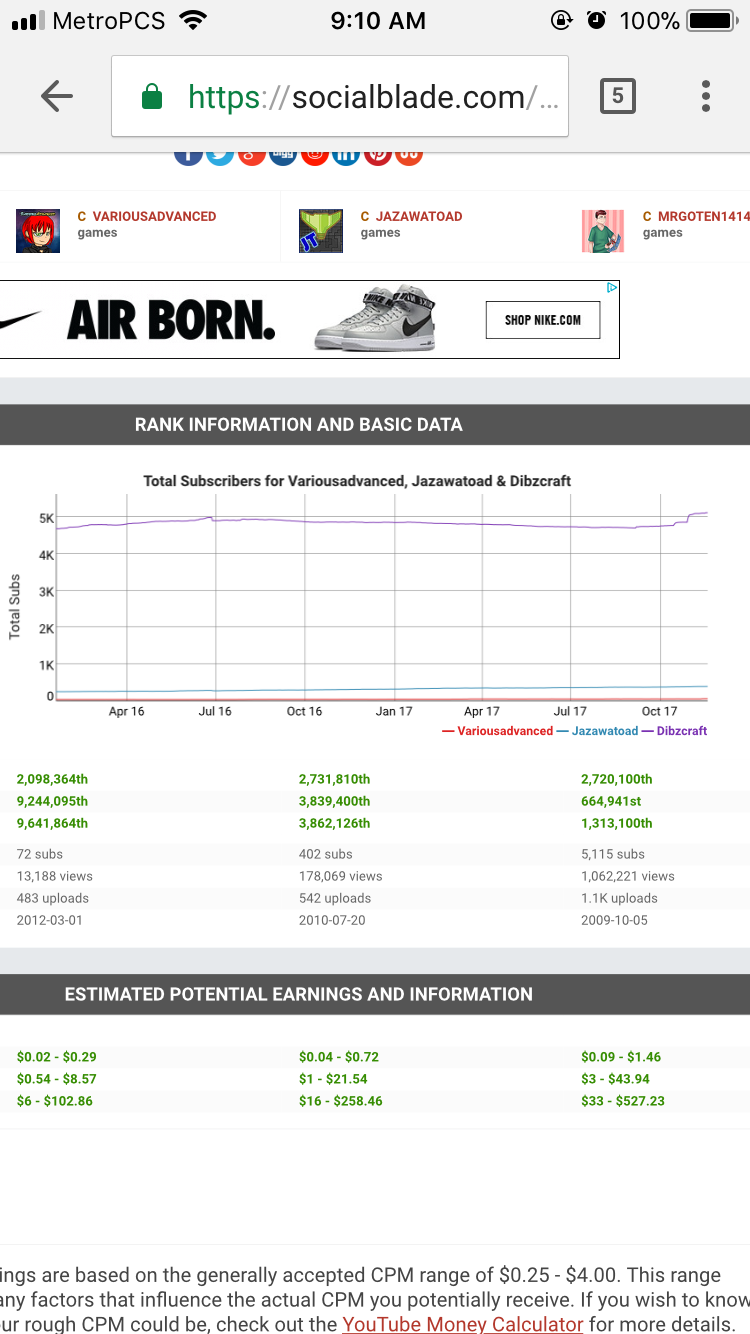This screenshot has width=750, height=1334.
Task: Select the 2,720,100th rank value
Action: (616, 779)
